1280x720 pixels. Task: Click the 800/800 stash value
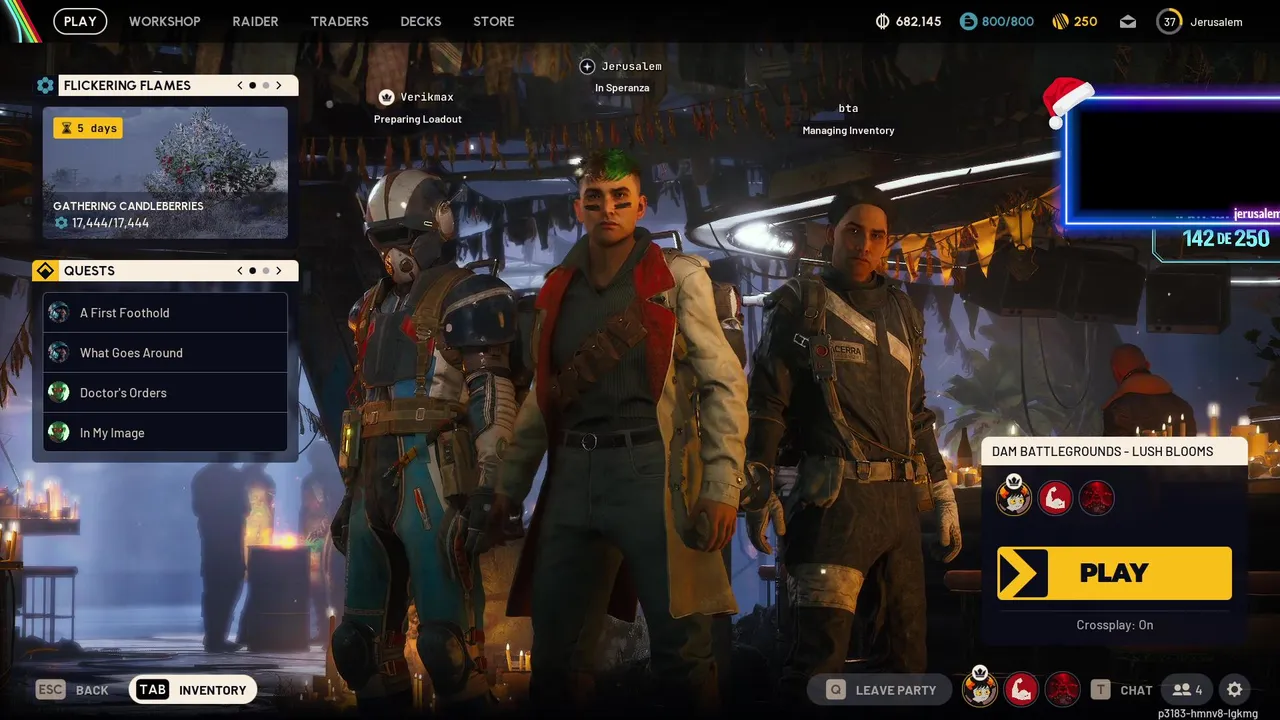[1008, 21]
